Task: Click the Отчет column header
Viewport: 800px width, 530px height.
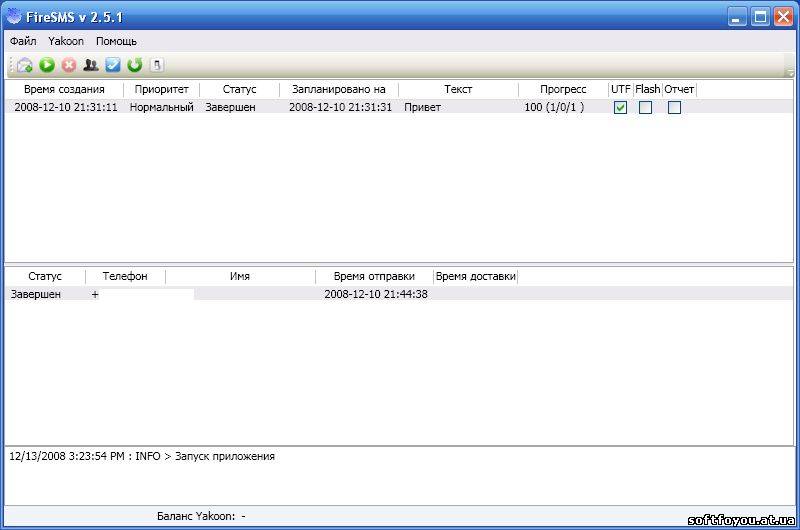Action: tap(679, 89)
